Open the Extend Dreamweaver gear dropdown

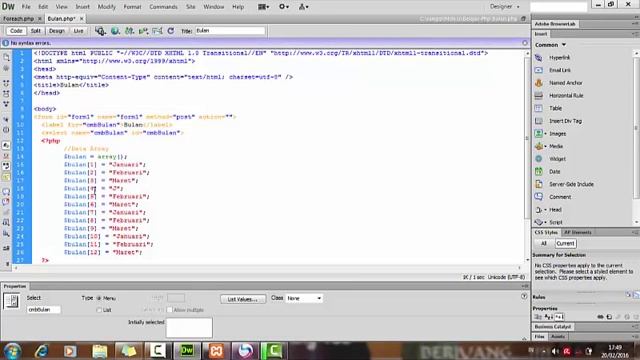(284, 7)
